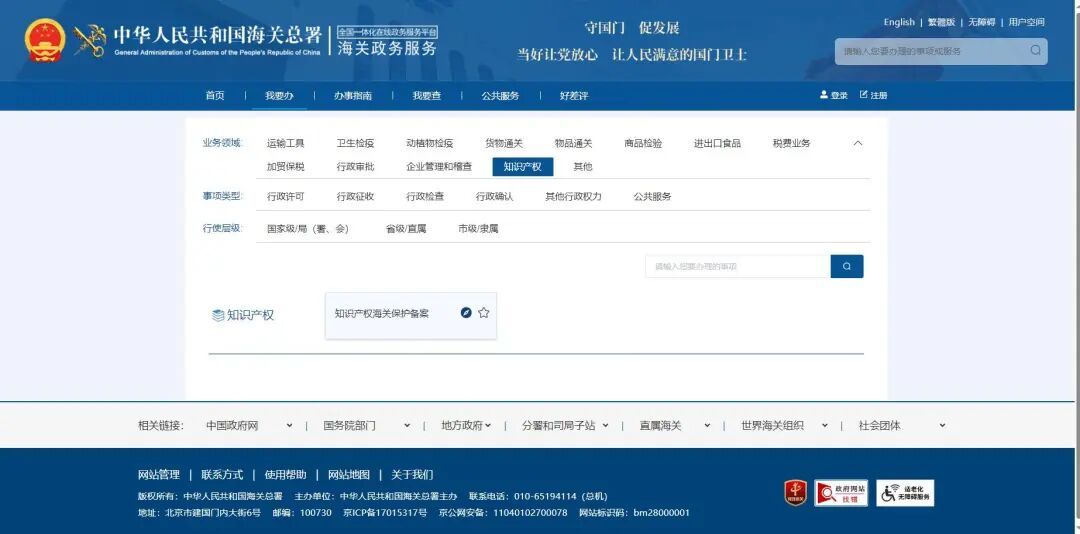
Task: Filter by 其他 business area
Action: [x=583, y=167]
